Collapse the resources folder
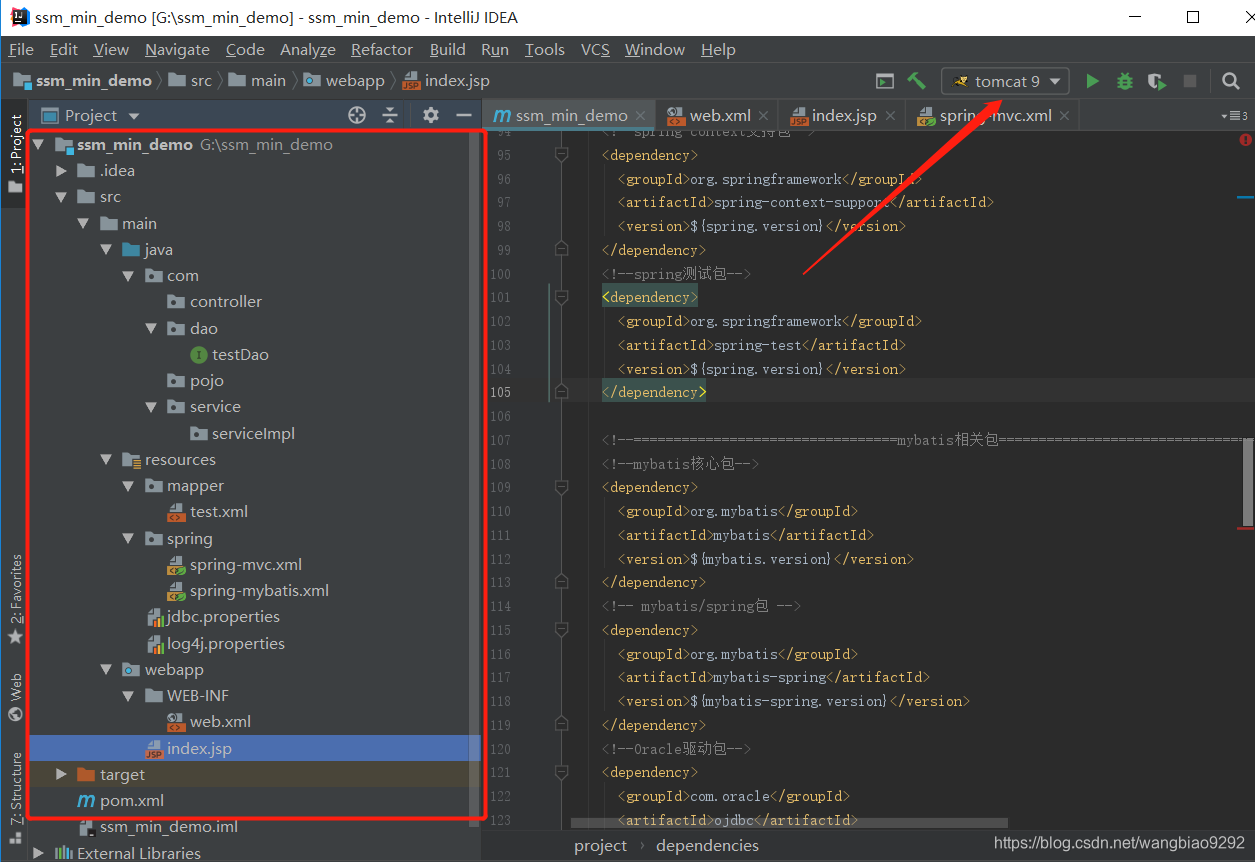 pos(107,460)
